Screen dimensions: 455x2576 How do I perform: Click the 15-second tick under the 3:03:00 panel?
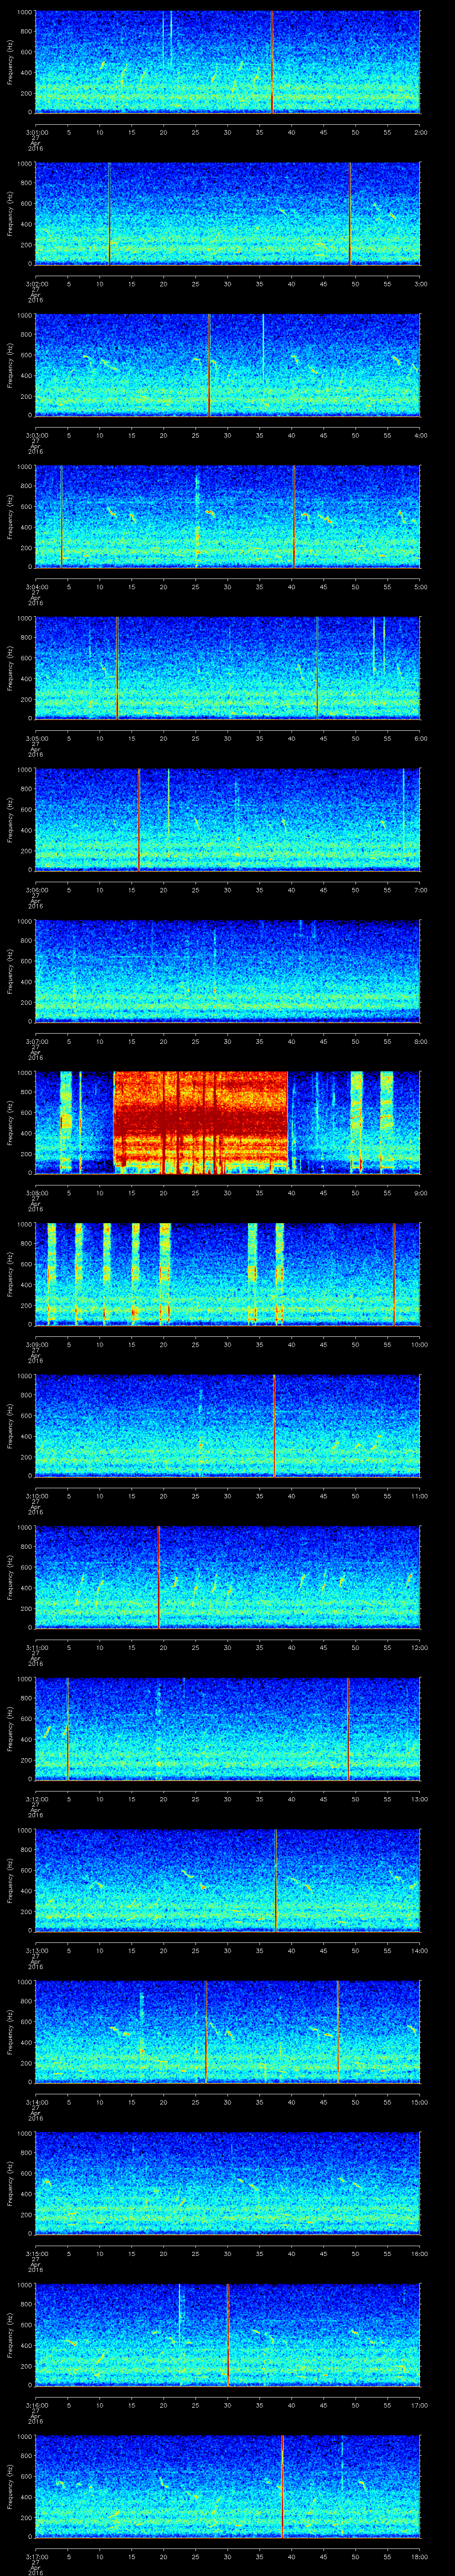[x=131, y=434]
